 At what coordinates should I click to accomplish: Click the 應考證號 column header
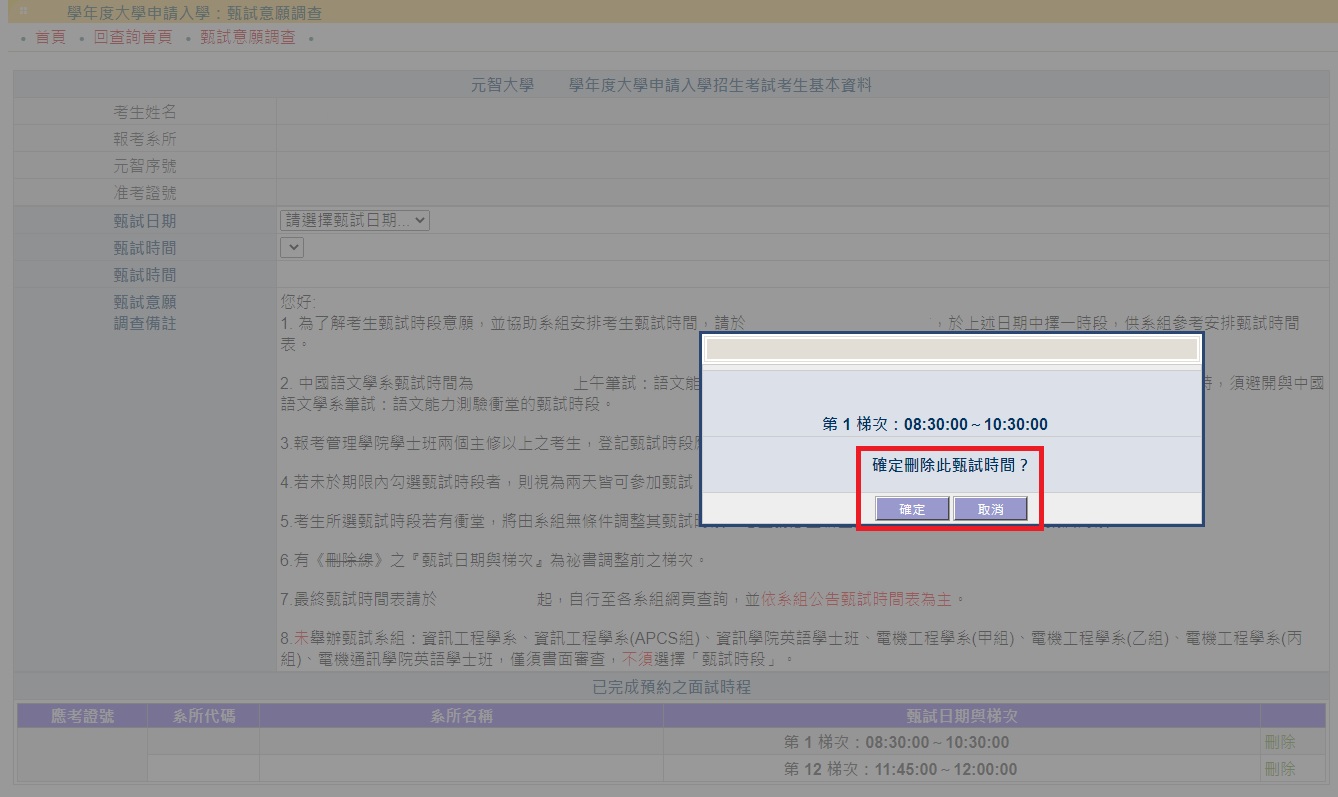[82, 716]
